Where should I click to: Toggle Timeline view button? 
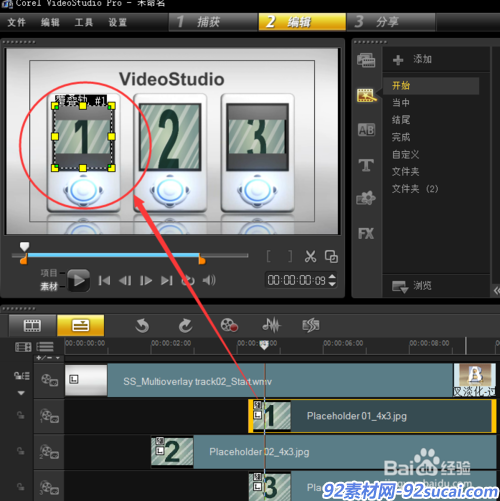tap(81, 325)
